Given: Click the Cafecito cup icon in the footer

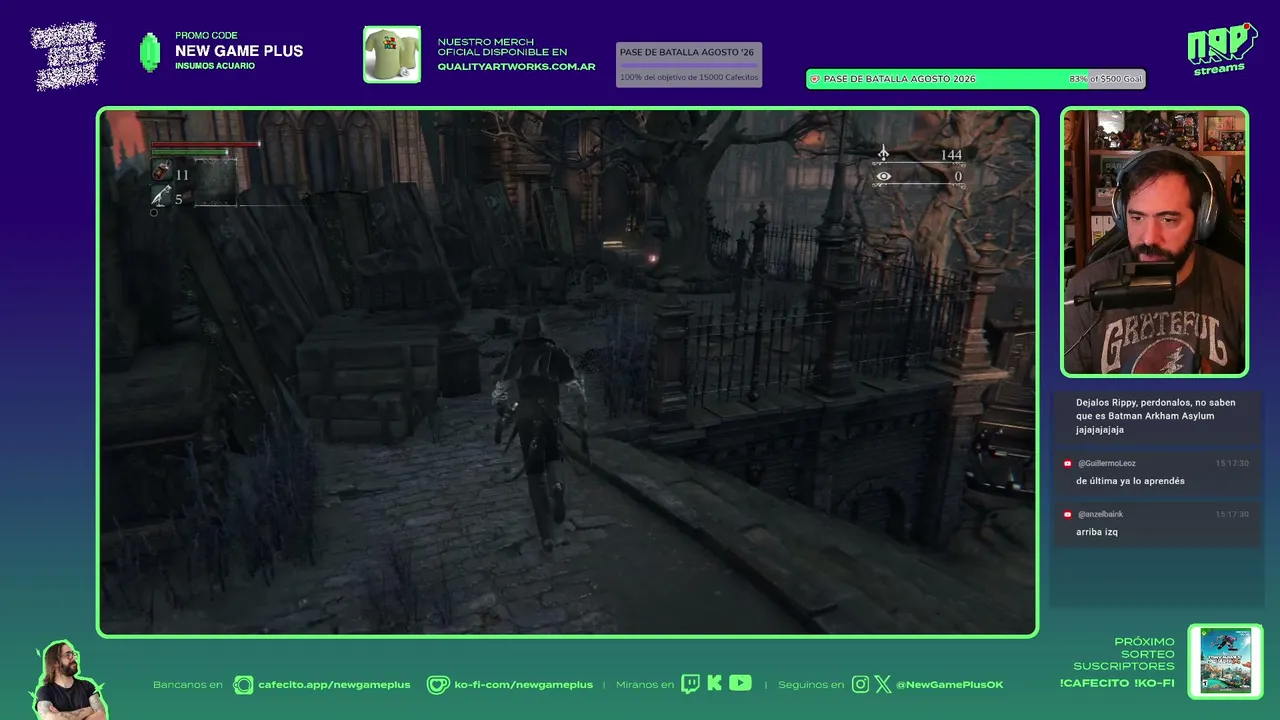Looking at the screenshot, I should 243,684.
